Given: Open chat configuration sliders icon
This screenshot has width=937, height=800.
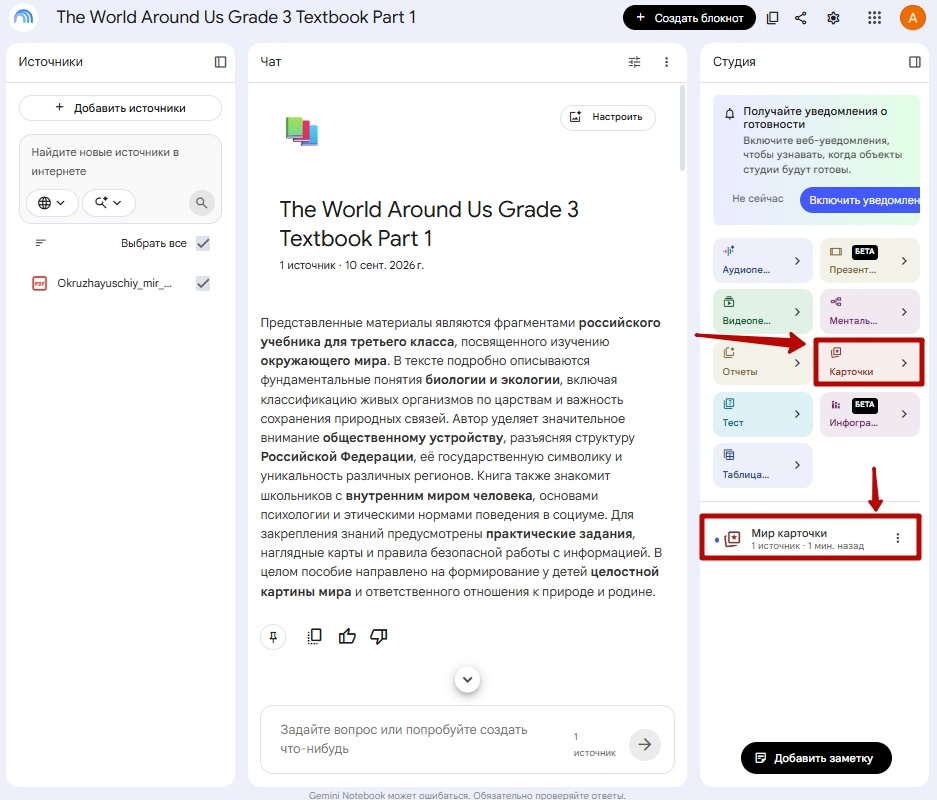Looking at the screenshot, I should 635,62.
